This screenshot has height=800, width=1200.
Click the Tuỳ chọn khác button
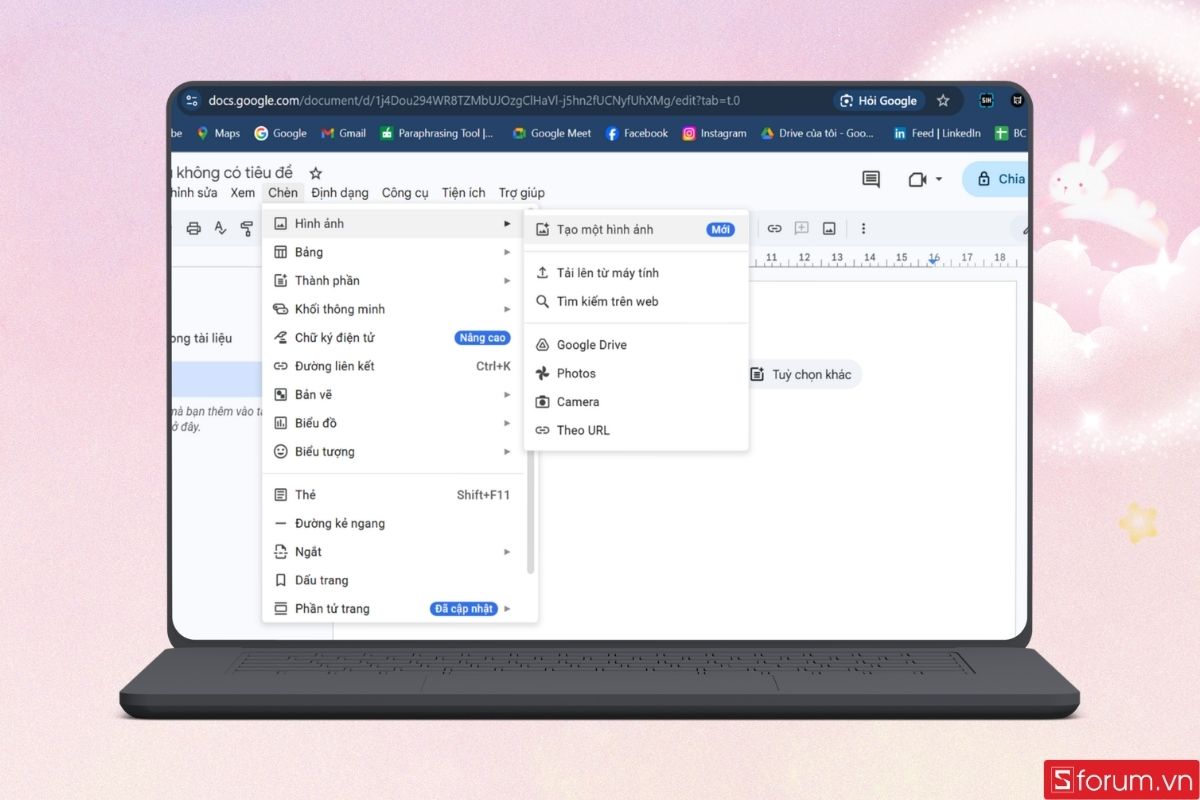[803, 375]
